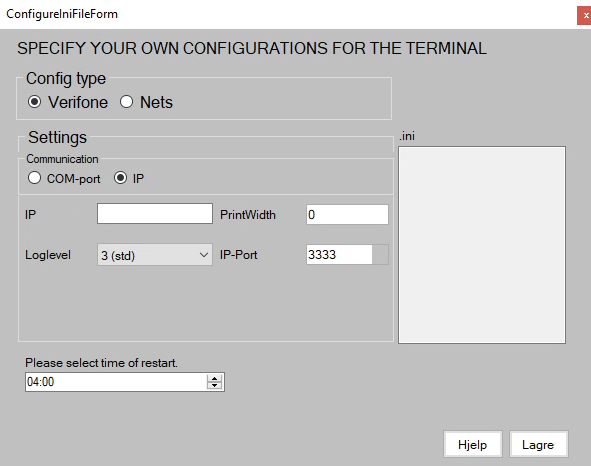591x466 pixels.
Task: Click inside the .ini preview text area
Action: pos(482,245)
